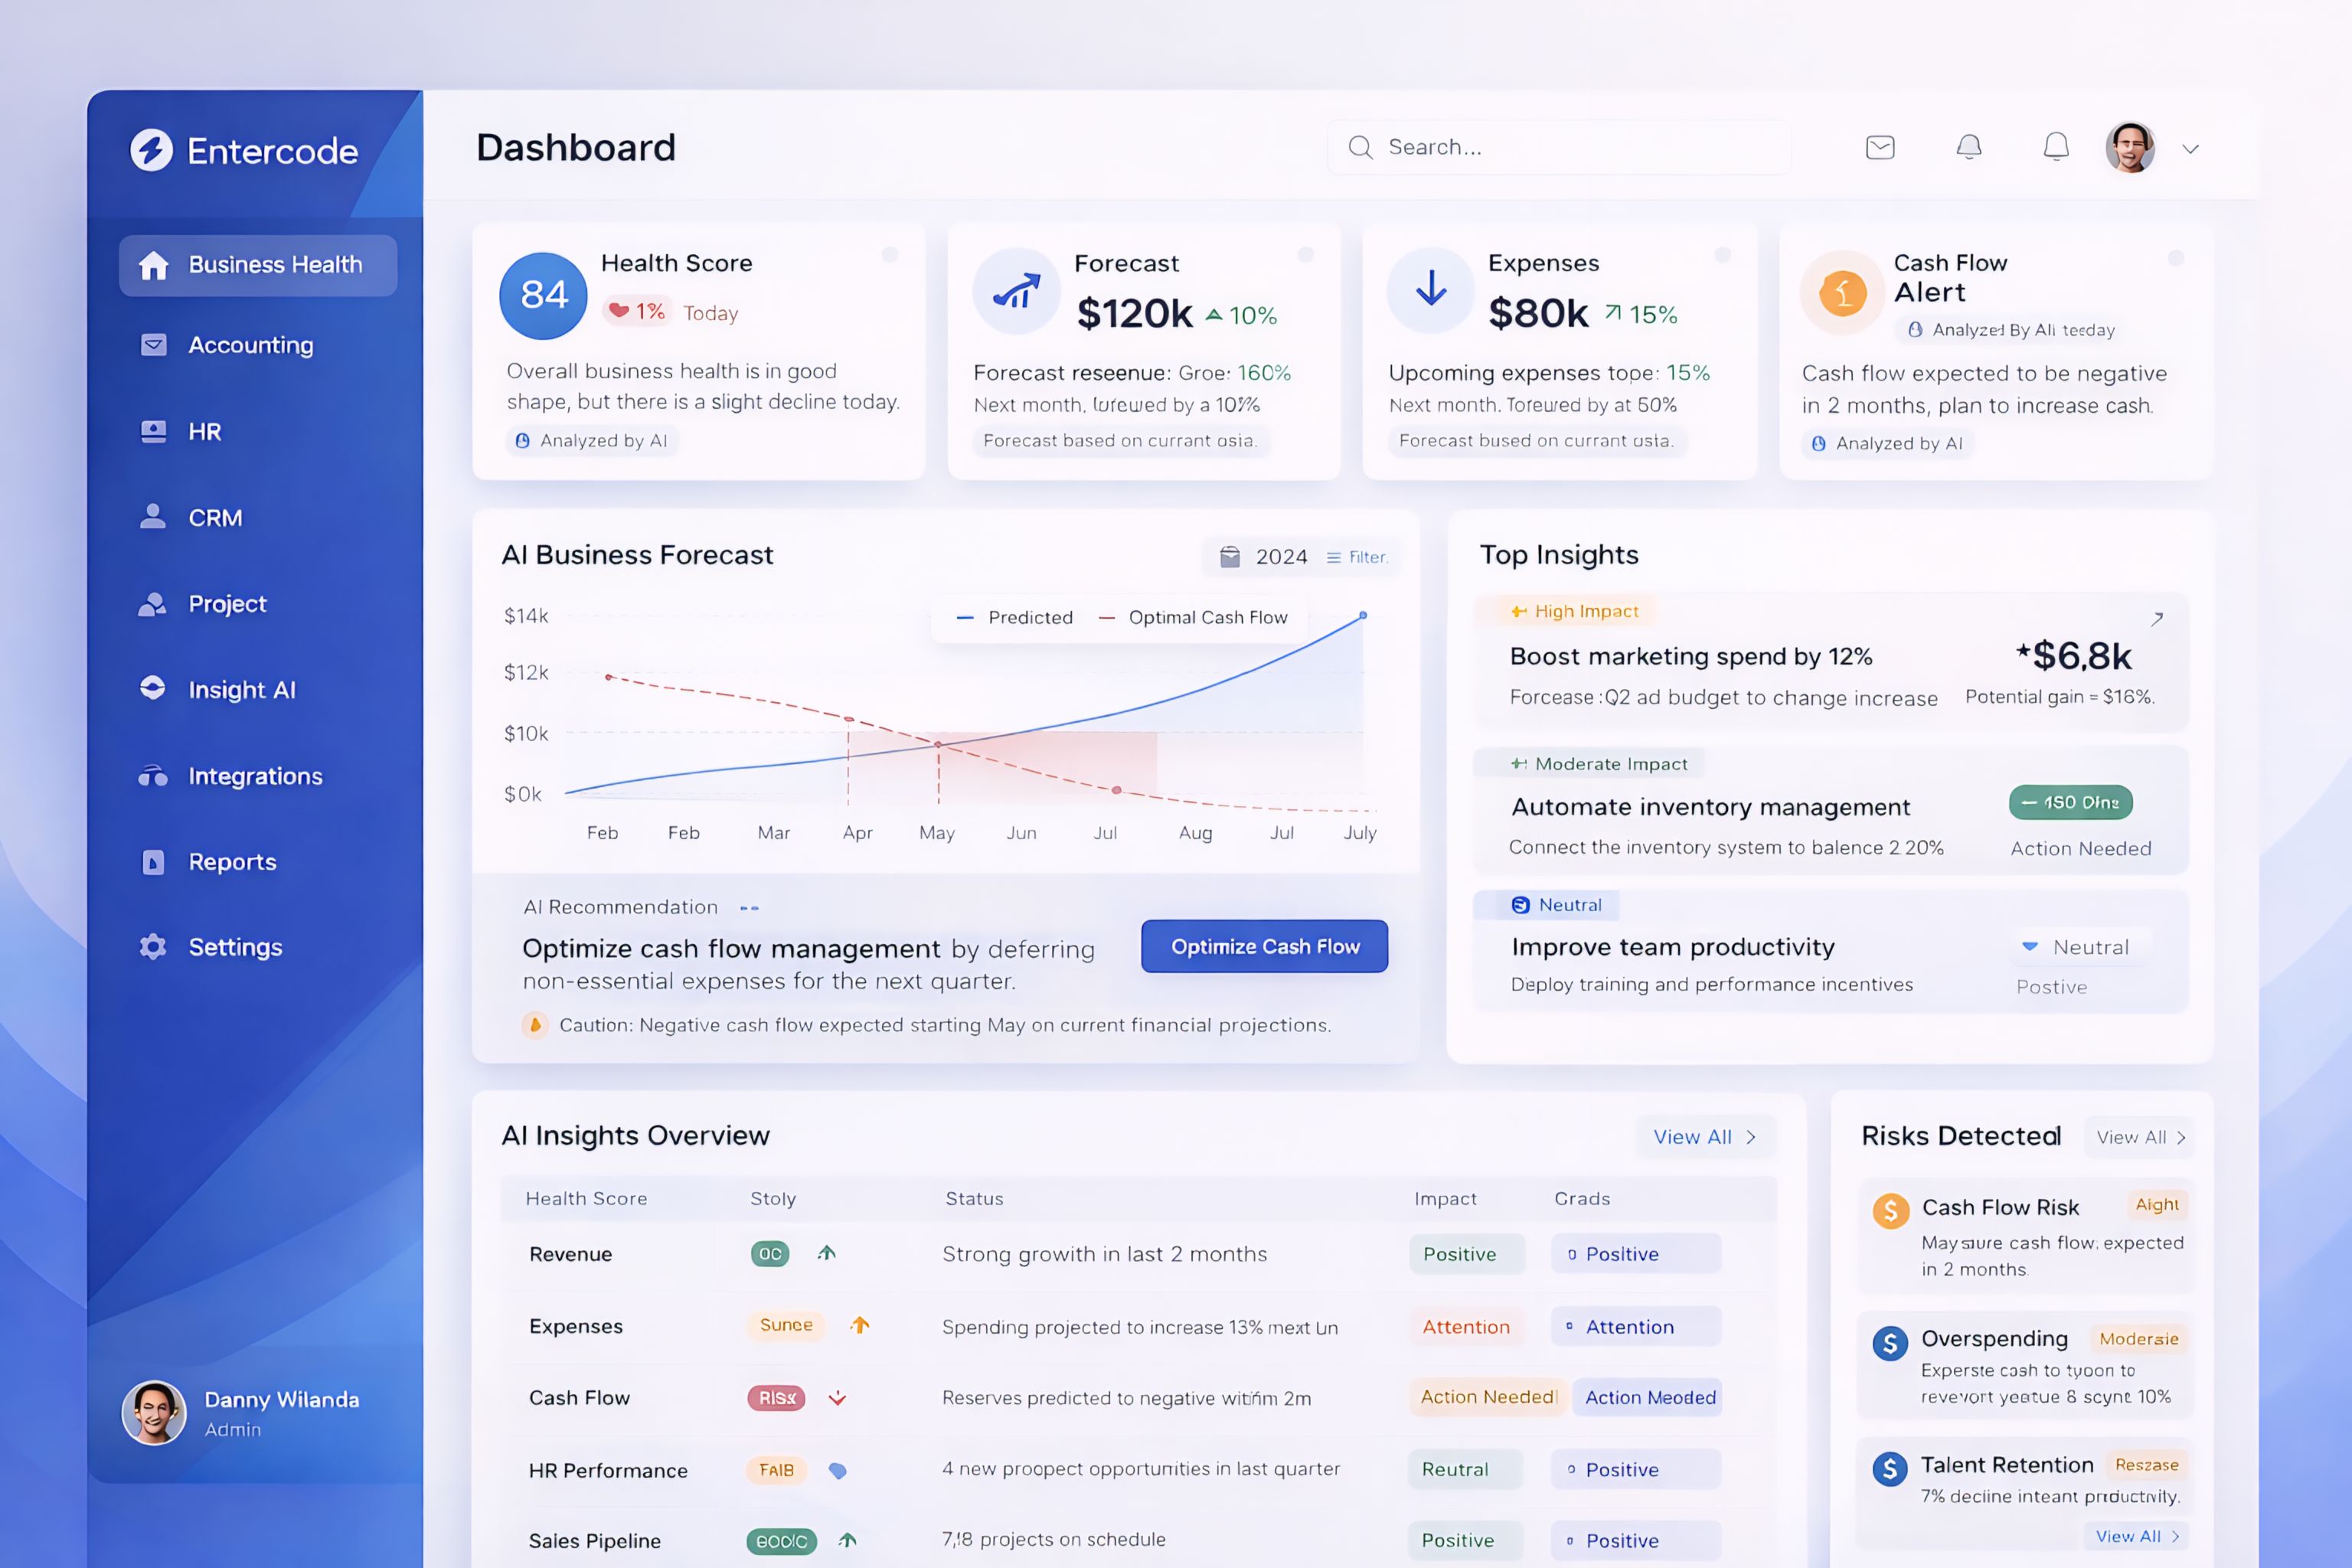The image size is (2352, 1568).
Task: Click the calendar icon beside 2024
Action: click(x=1230, y=557)
